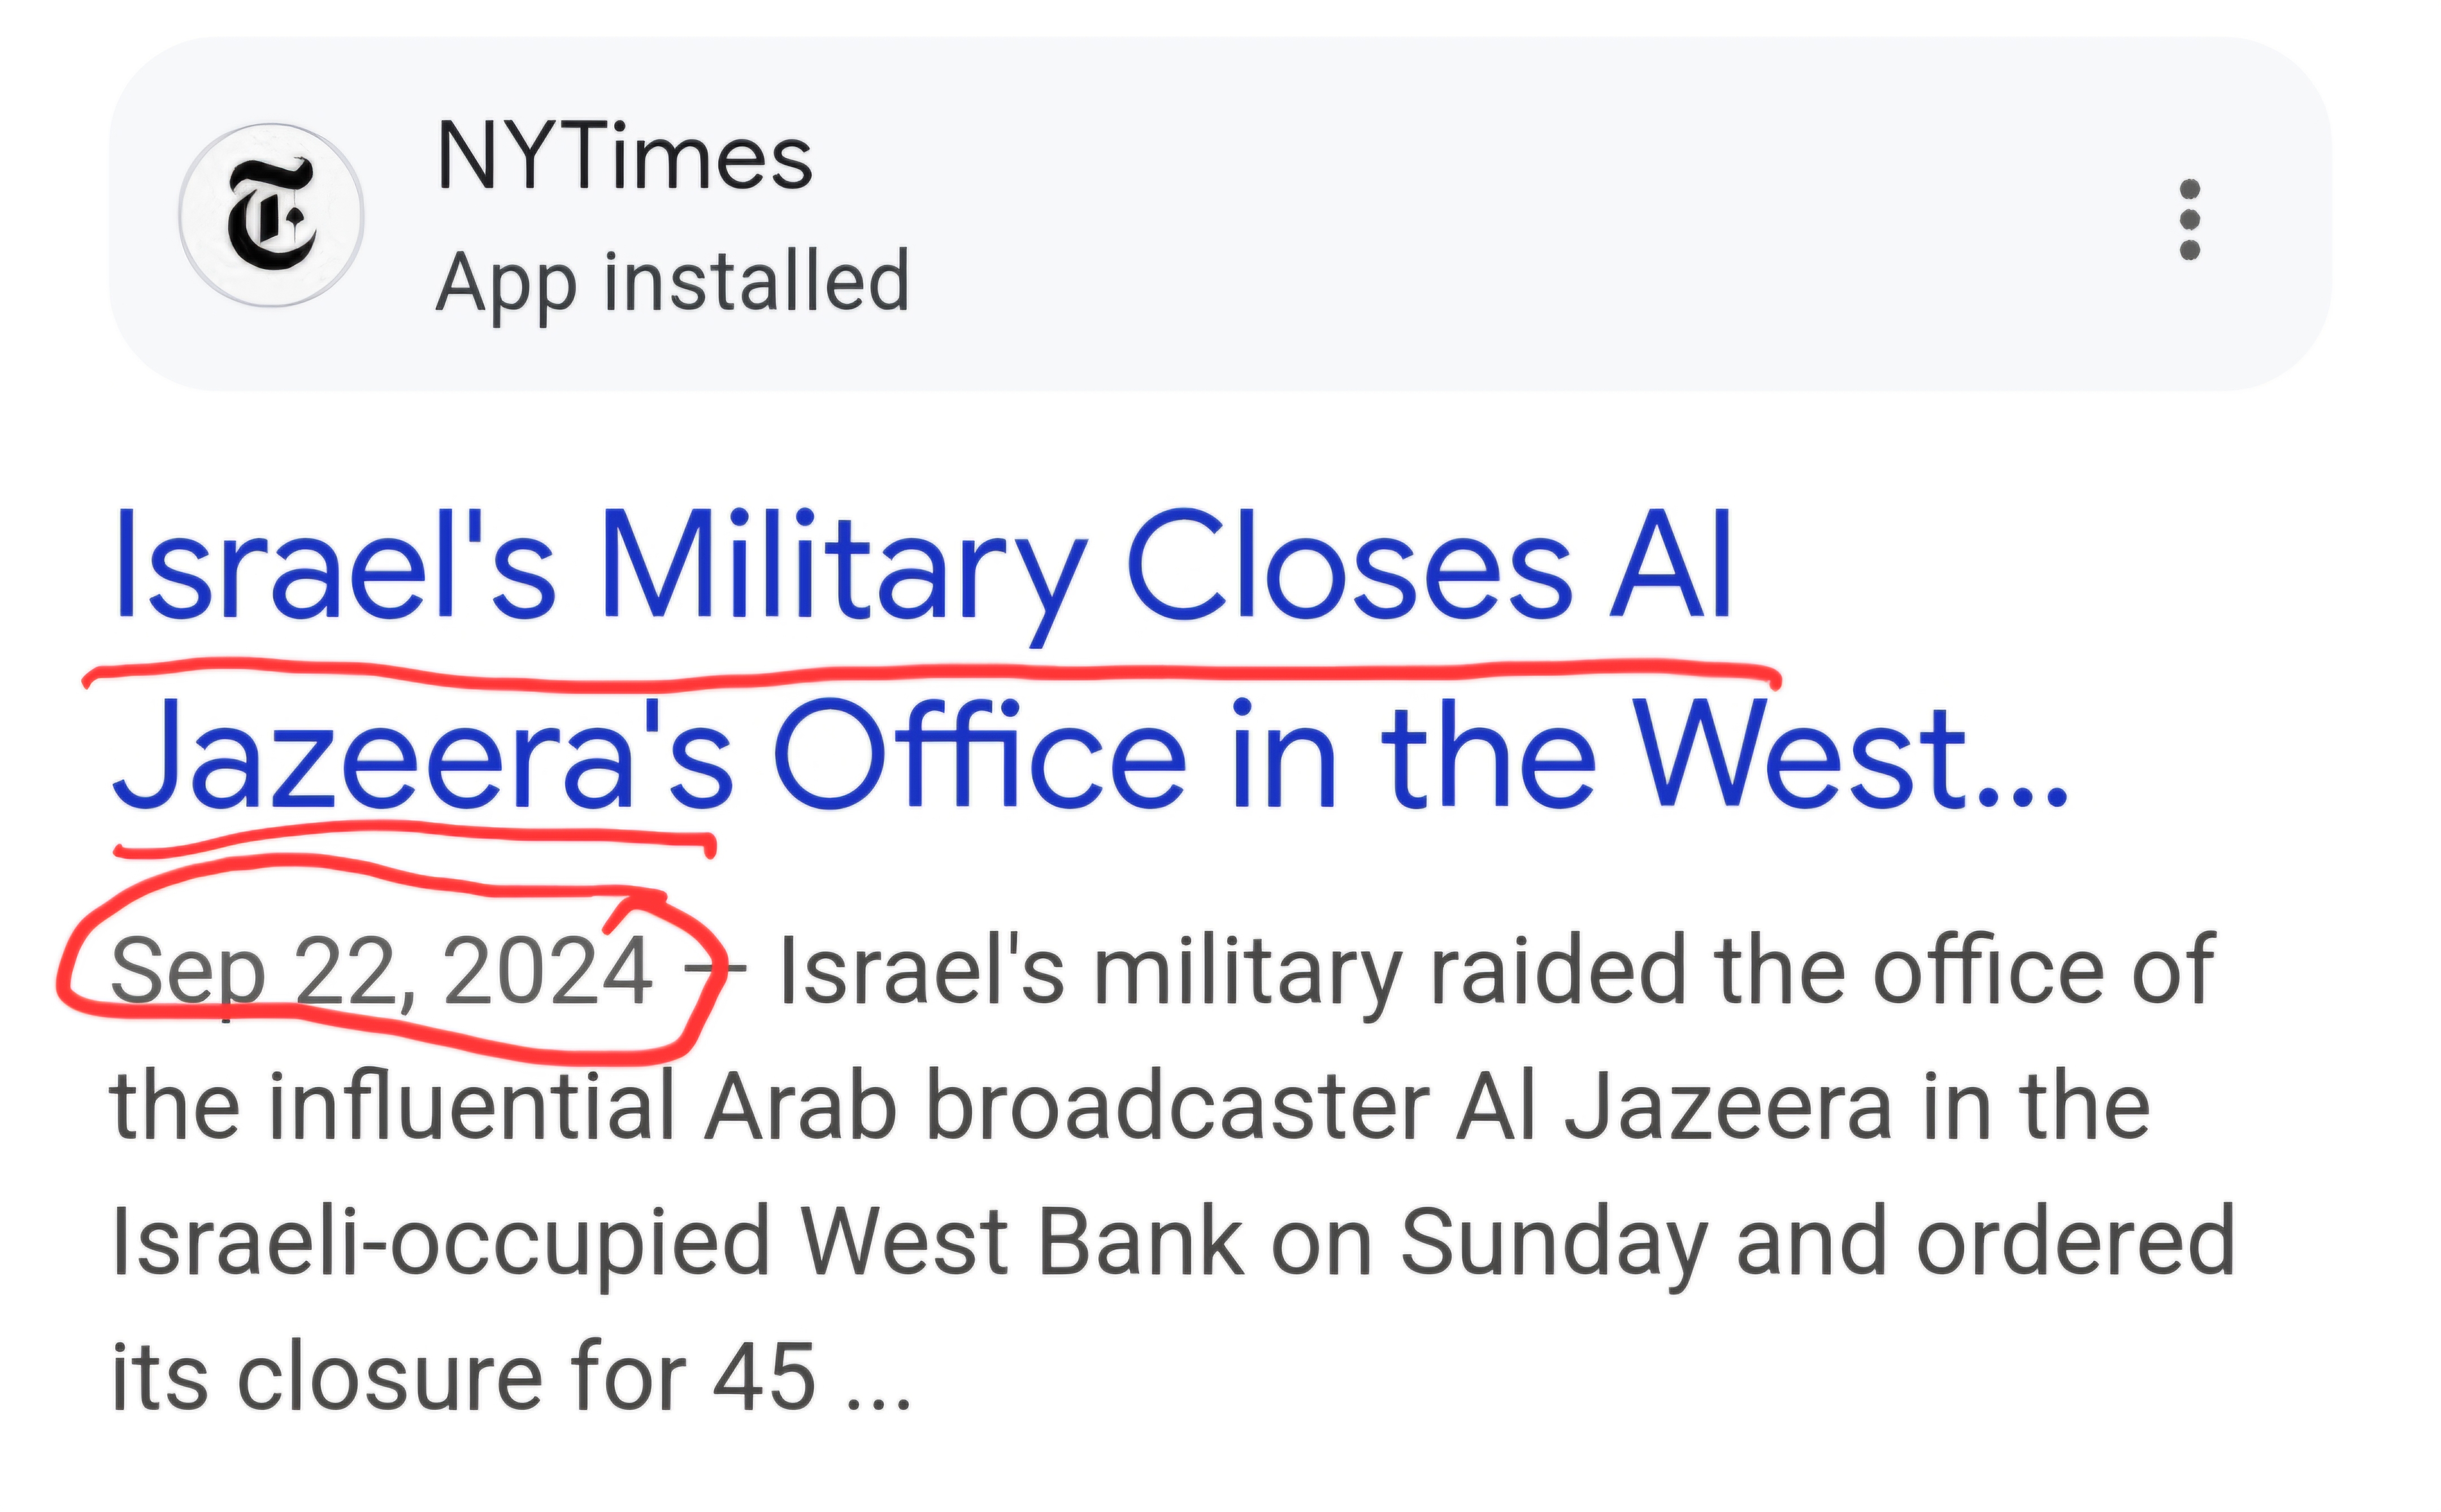Click the word "Closes" in the headline

click(1350, 568)
